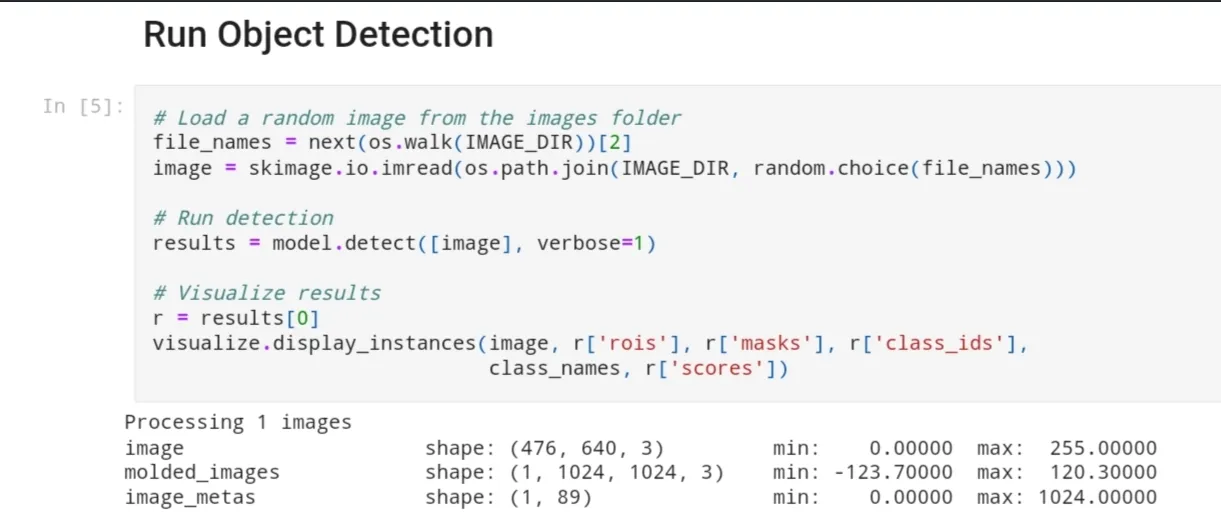The image size is (1221, 532).
Task: Click the Visualize results comment
Action: [267, 293]
